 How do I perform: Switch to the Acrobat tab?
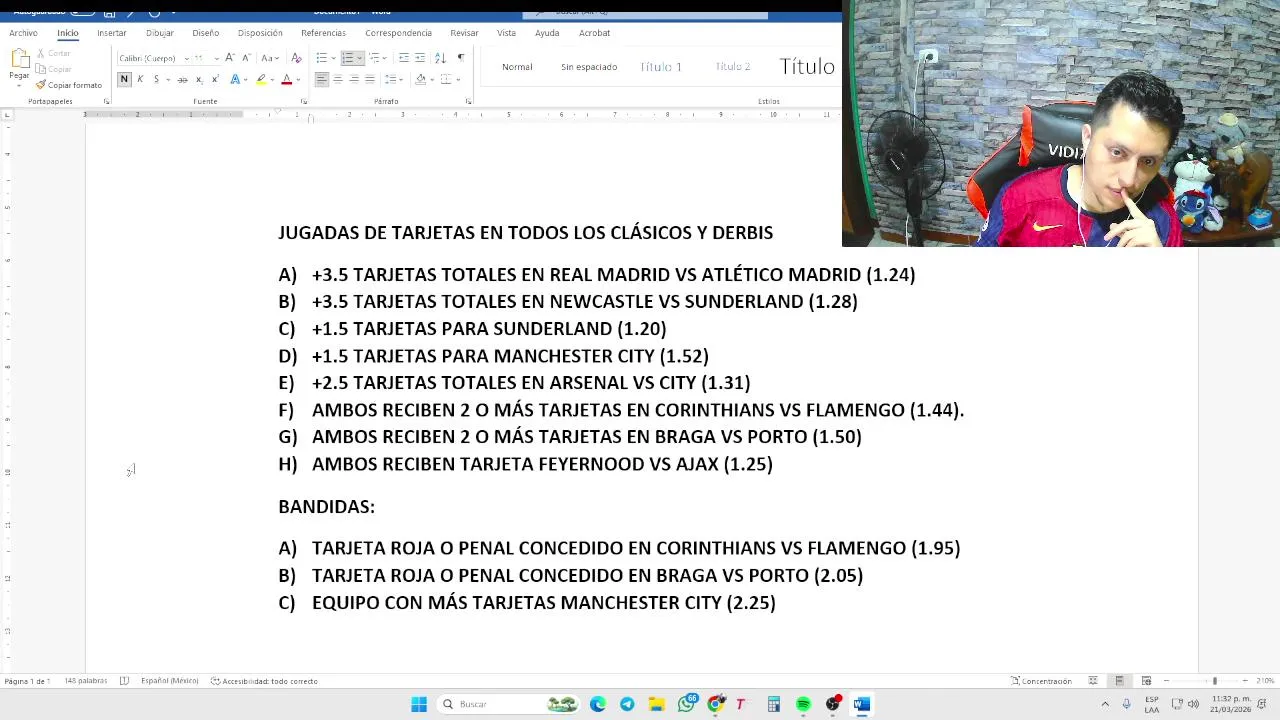pyautogui.click(x=594, y=33)
